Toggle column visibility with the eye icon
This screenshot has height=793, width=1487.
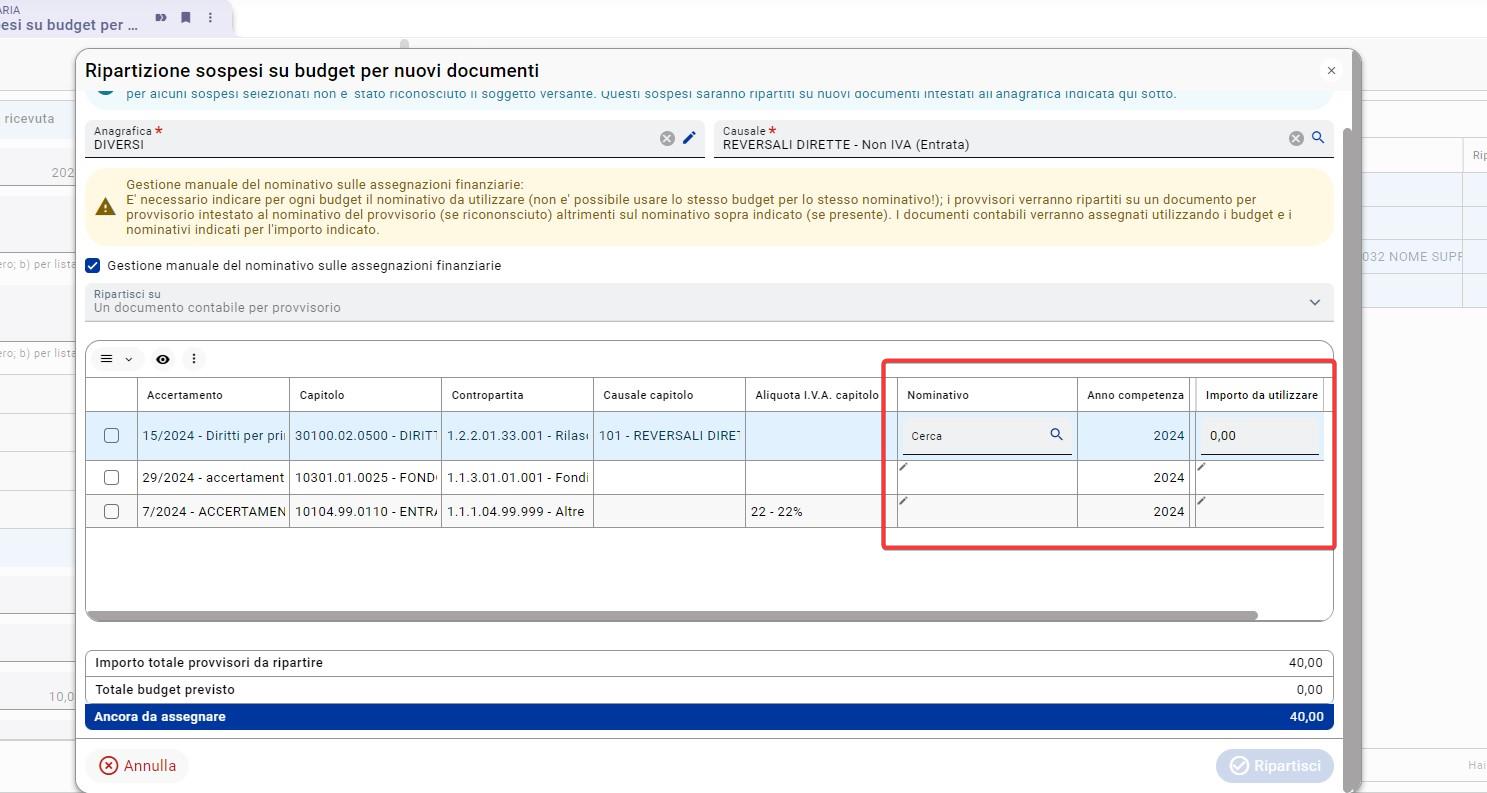pos(163,359)
